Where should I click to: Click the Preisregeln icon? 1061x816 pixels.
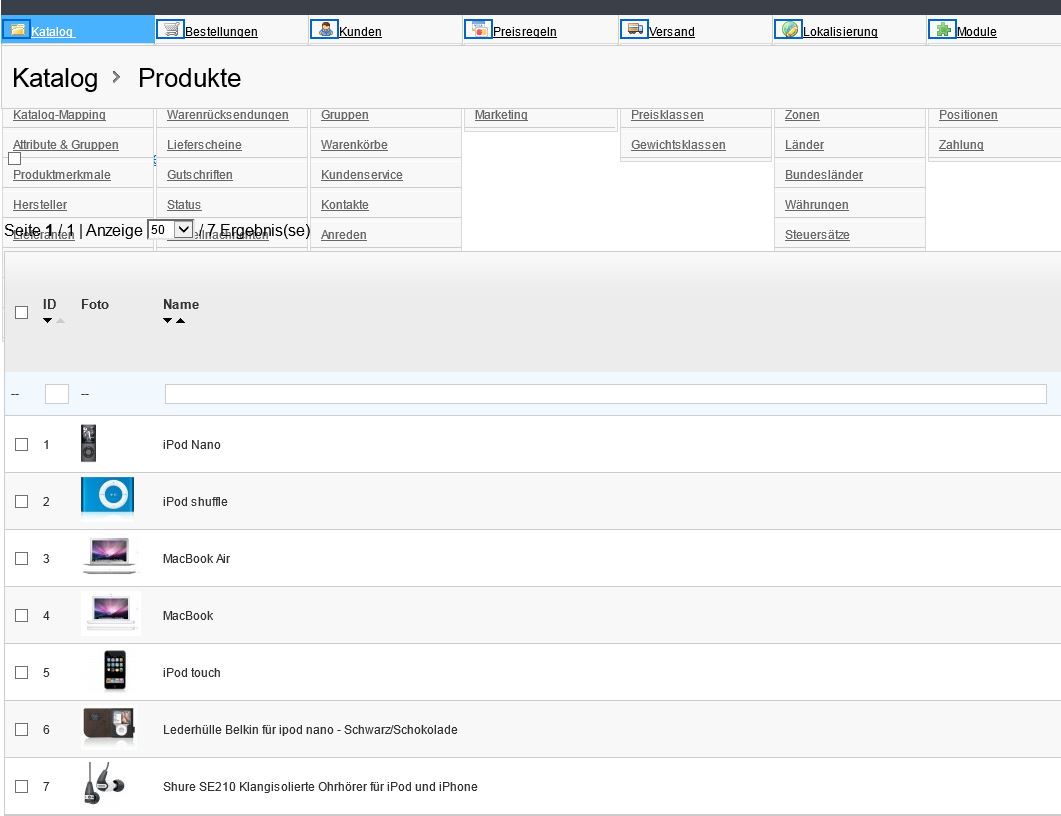pyautogui.click(x=478, y=29)
